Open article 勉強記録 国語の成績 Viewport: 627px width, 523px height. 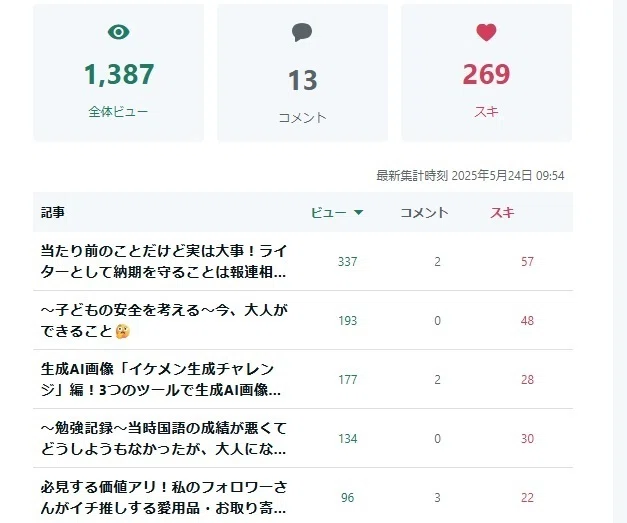tap(164, 438)
